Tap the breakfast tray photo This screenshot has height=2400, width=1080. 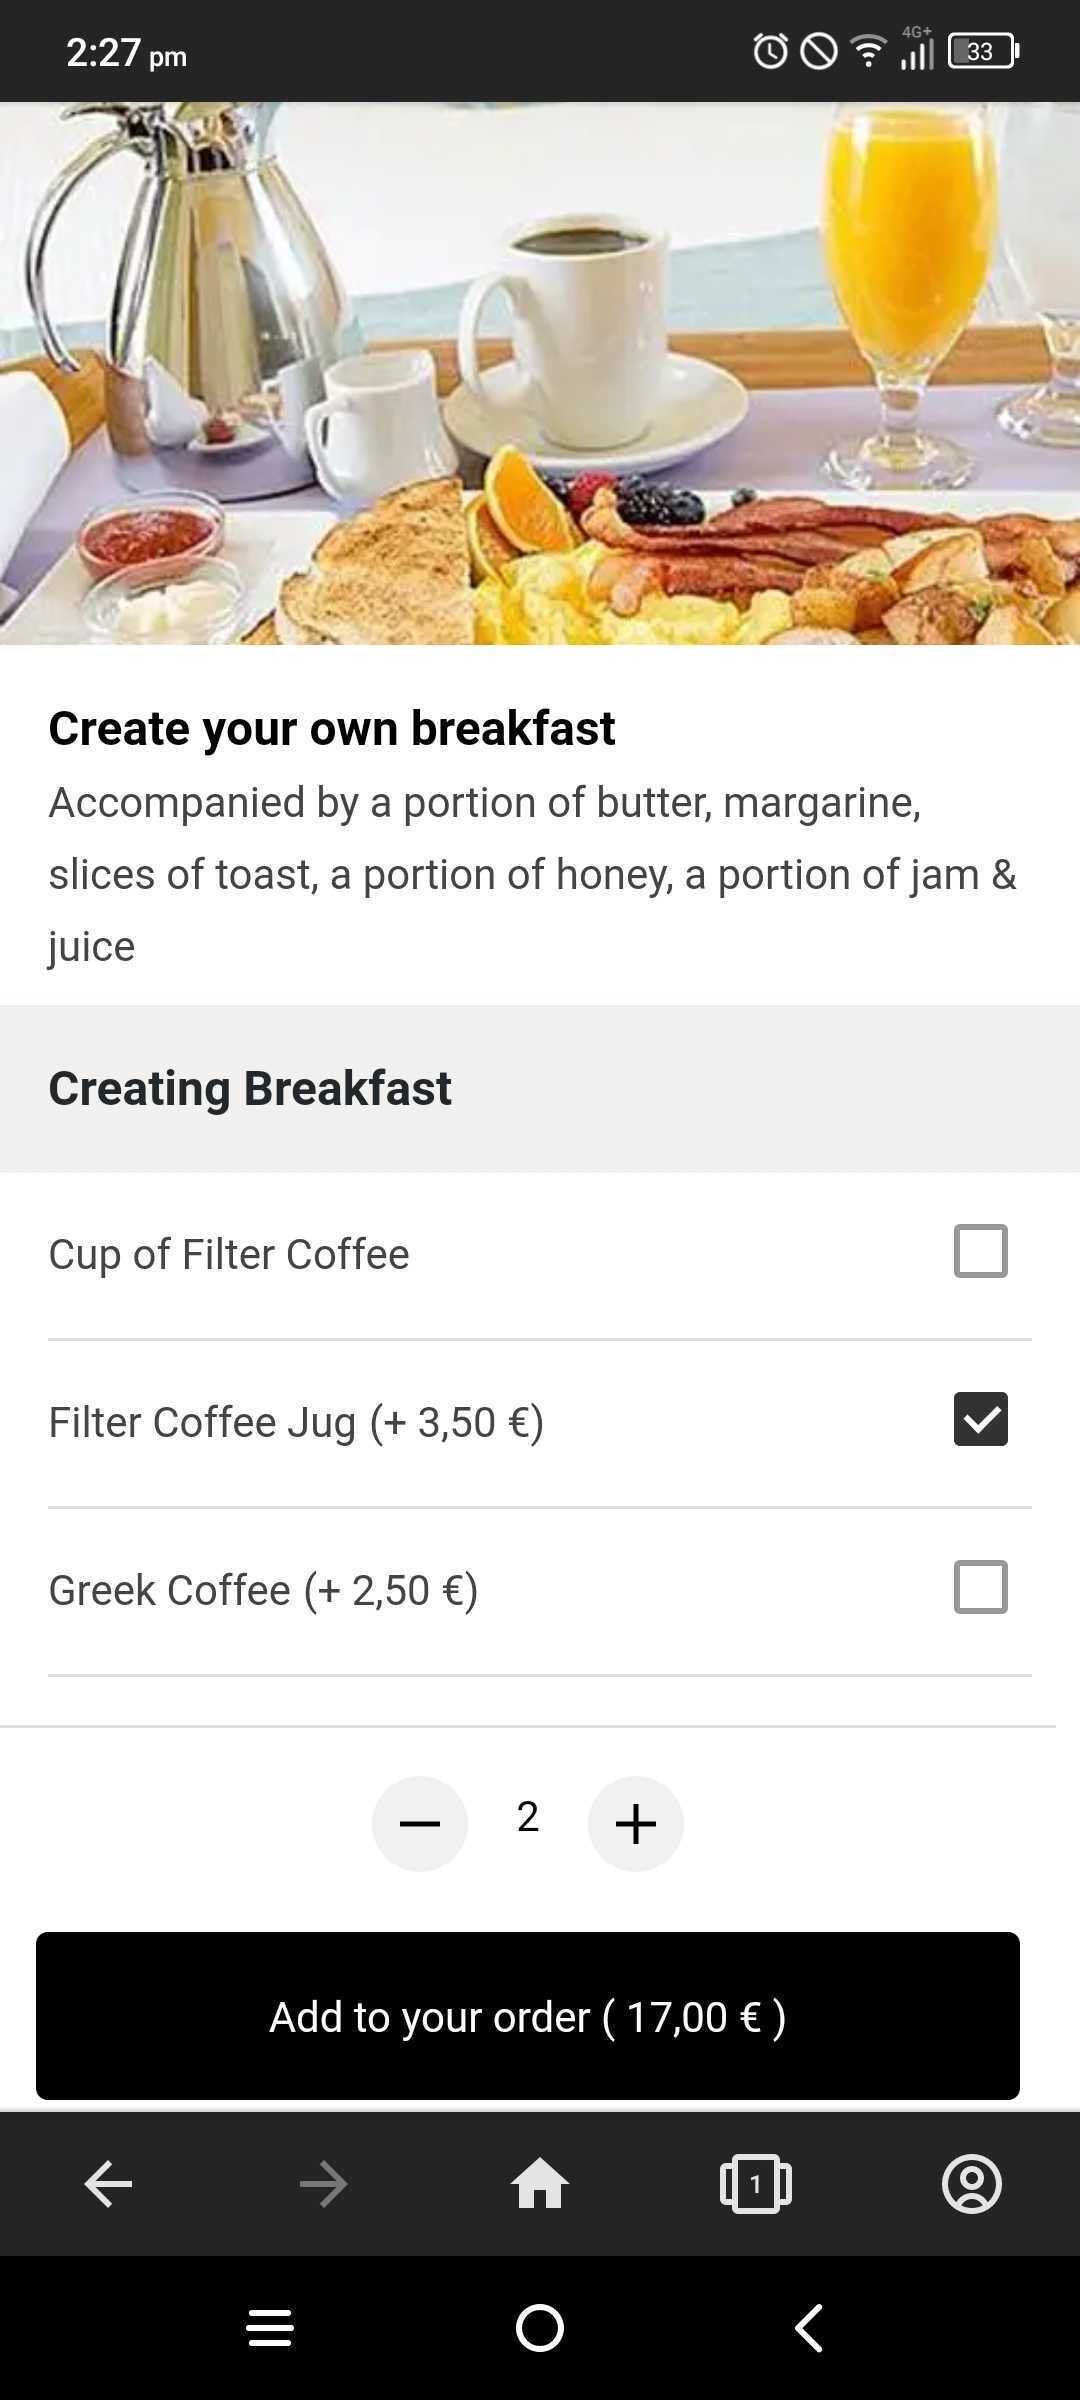point(540,373)
